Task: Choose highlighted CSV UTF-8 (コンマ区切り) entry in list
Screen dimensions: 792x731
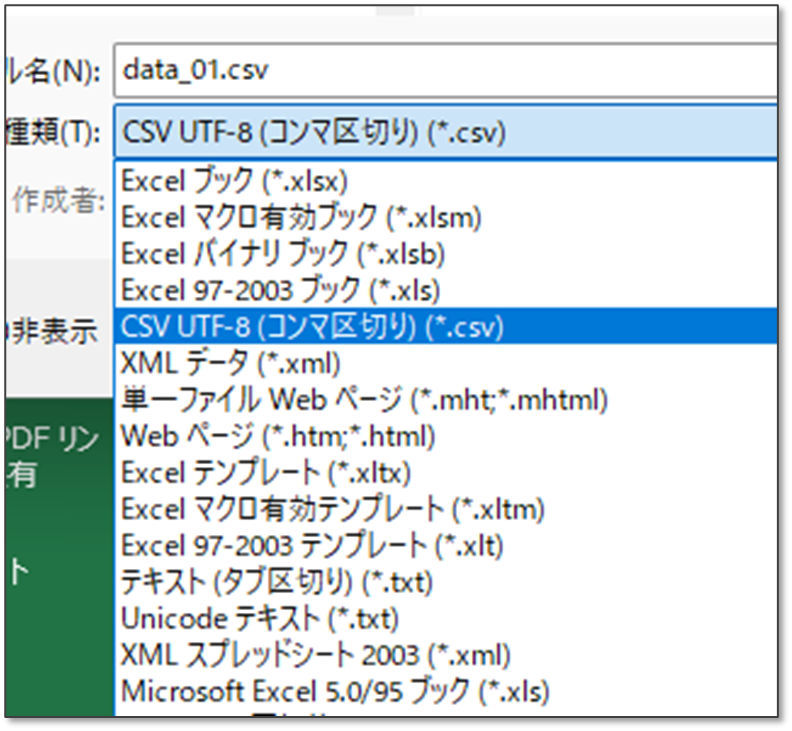Action: [312, 326]
